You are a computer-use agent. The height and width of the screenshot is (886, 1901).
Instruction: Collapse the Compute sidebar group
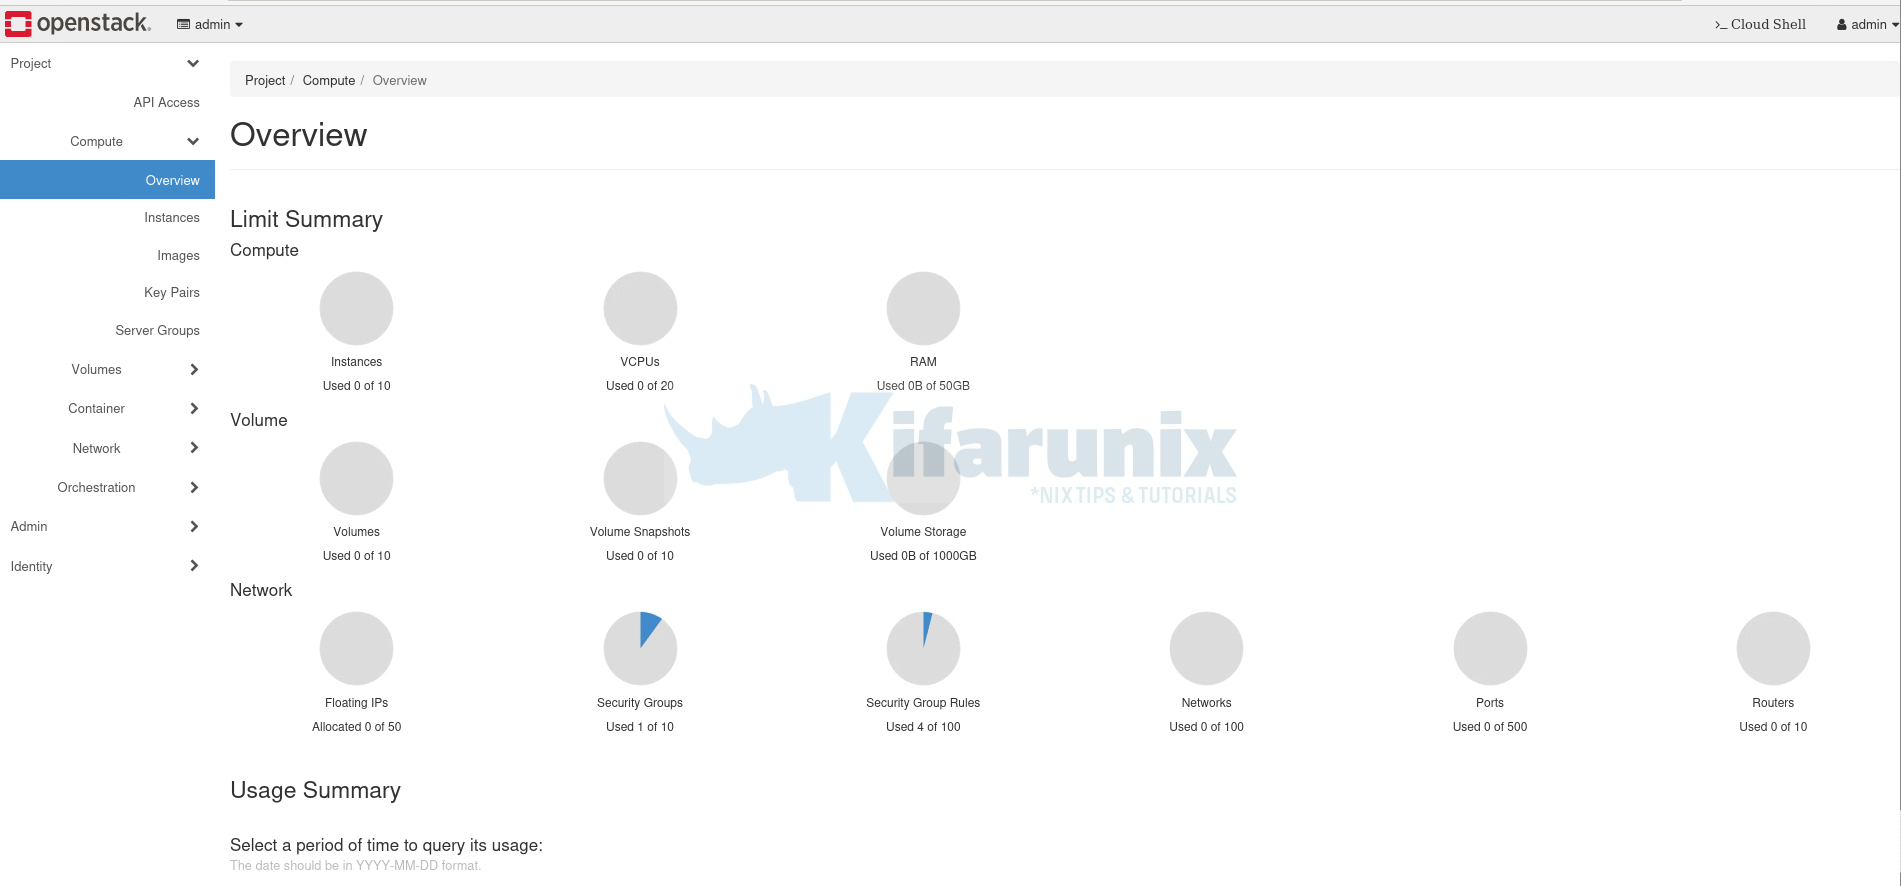(x=193, y=141)
